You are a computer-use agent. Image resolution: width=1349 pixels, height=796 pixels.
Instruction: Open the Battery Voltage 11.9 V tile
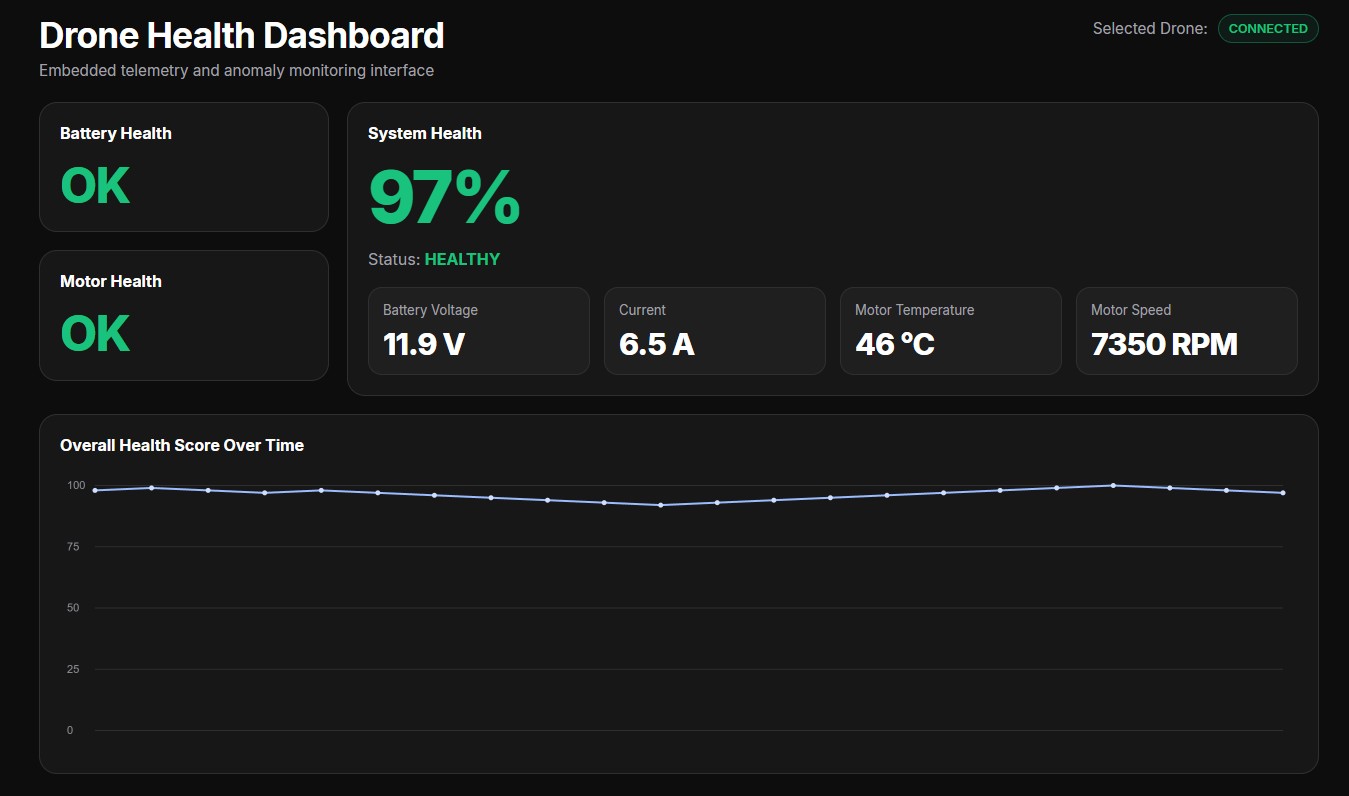tap(479, 331)
